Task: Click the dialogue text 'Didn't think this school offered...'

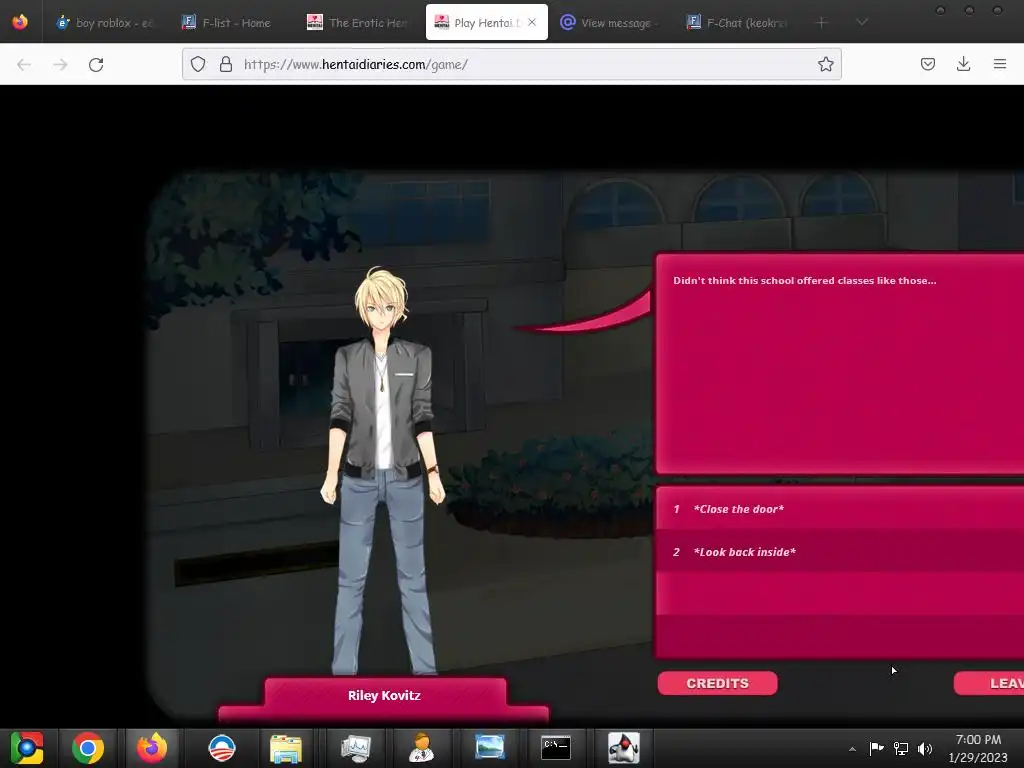Action: [805, 280]
